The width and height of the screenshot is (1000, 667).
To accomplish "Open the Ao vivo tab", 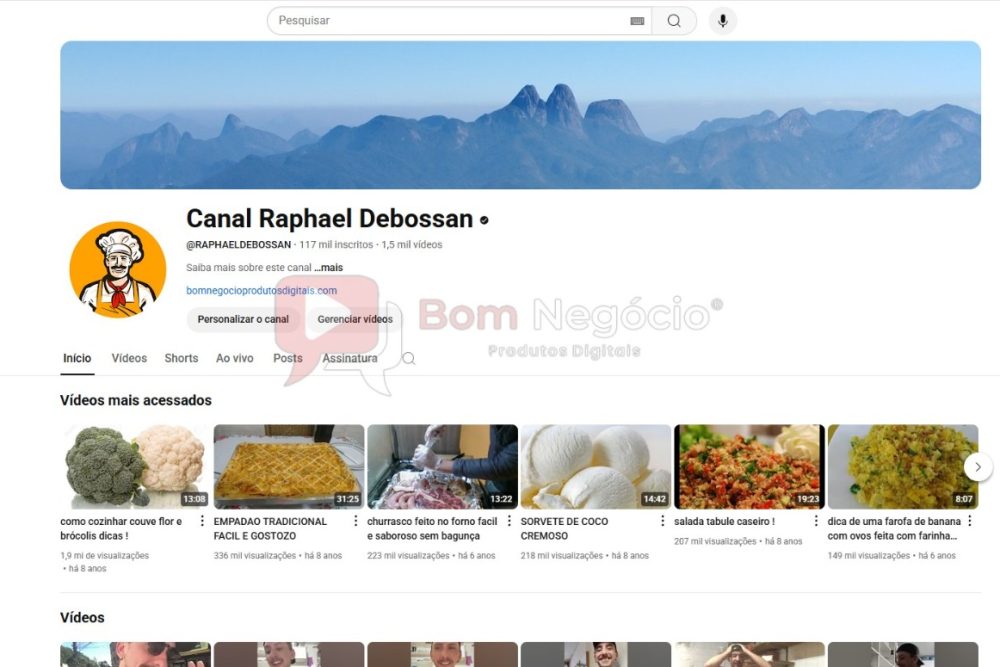I will (x=235, y=358).
